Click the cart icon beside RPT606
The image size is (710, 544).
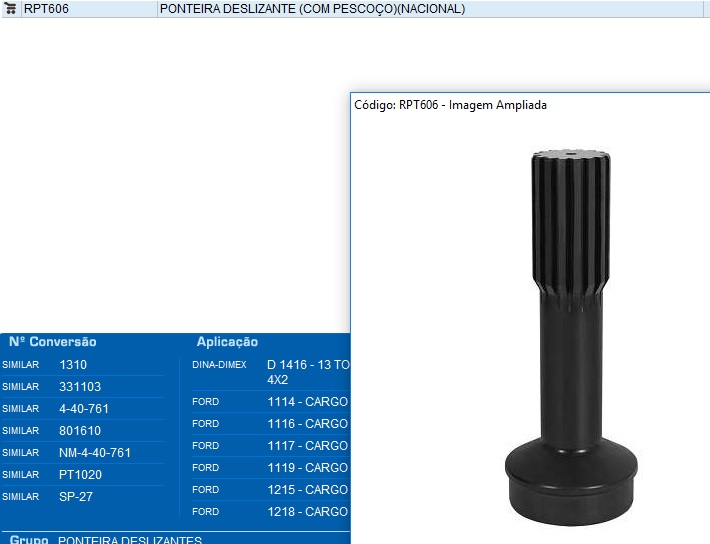tap(11, 9)
